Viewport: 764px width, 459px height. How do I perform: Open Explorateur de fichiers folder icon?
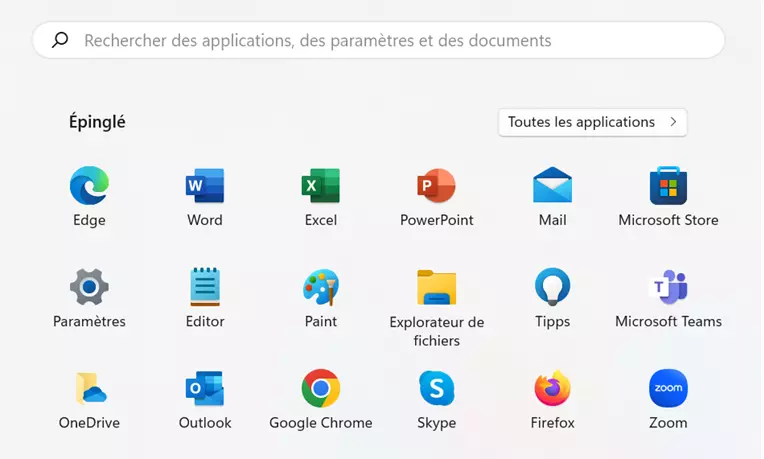click(437, 287)
